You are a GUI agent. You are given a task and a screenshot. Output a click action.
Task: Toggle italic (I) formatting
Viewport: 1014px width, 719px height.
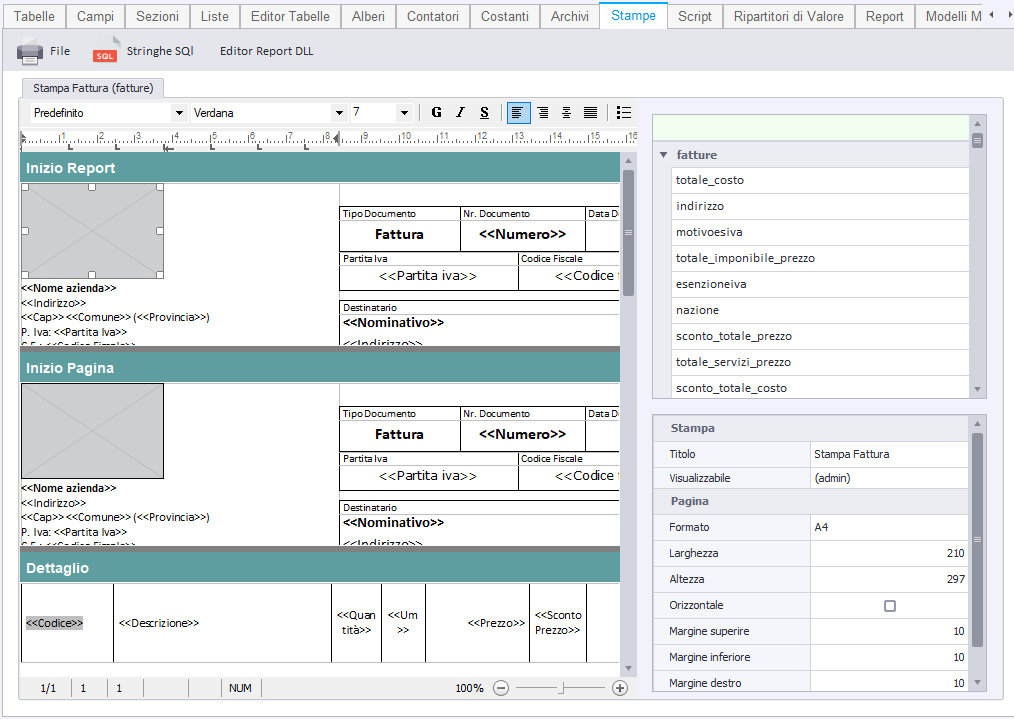click(x=460, y=113)
